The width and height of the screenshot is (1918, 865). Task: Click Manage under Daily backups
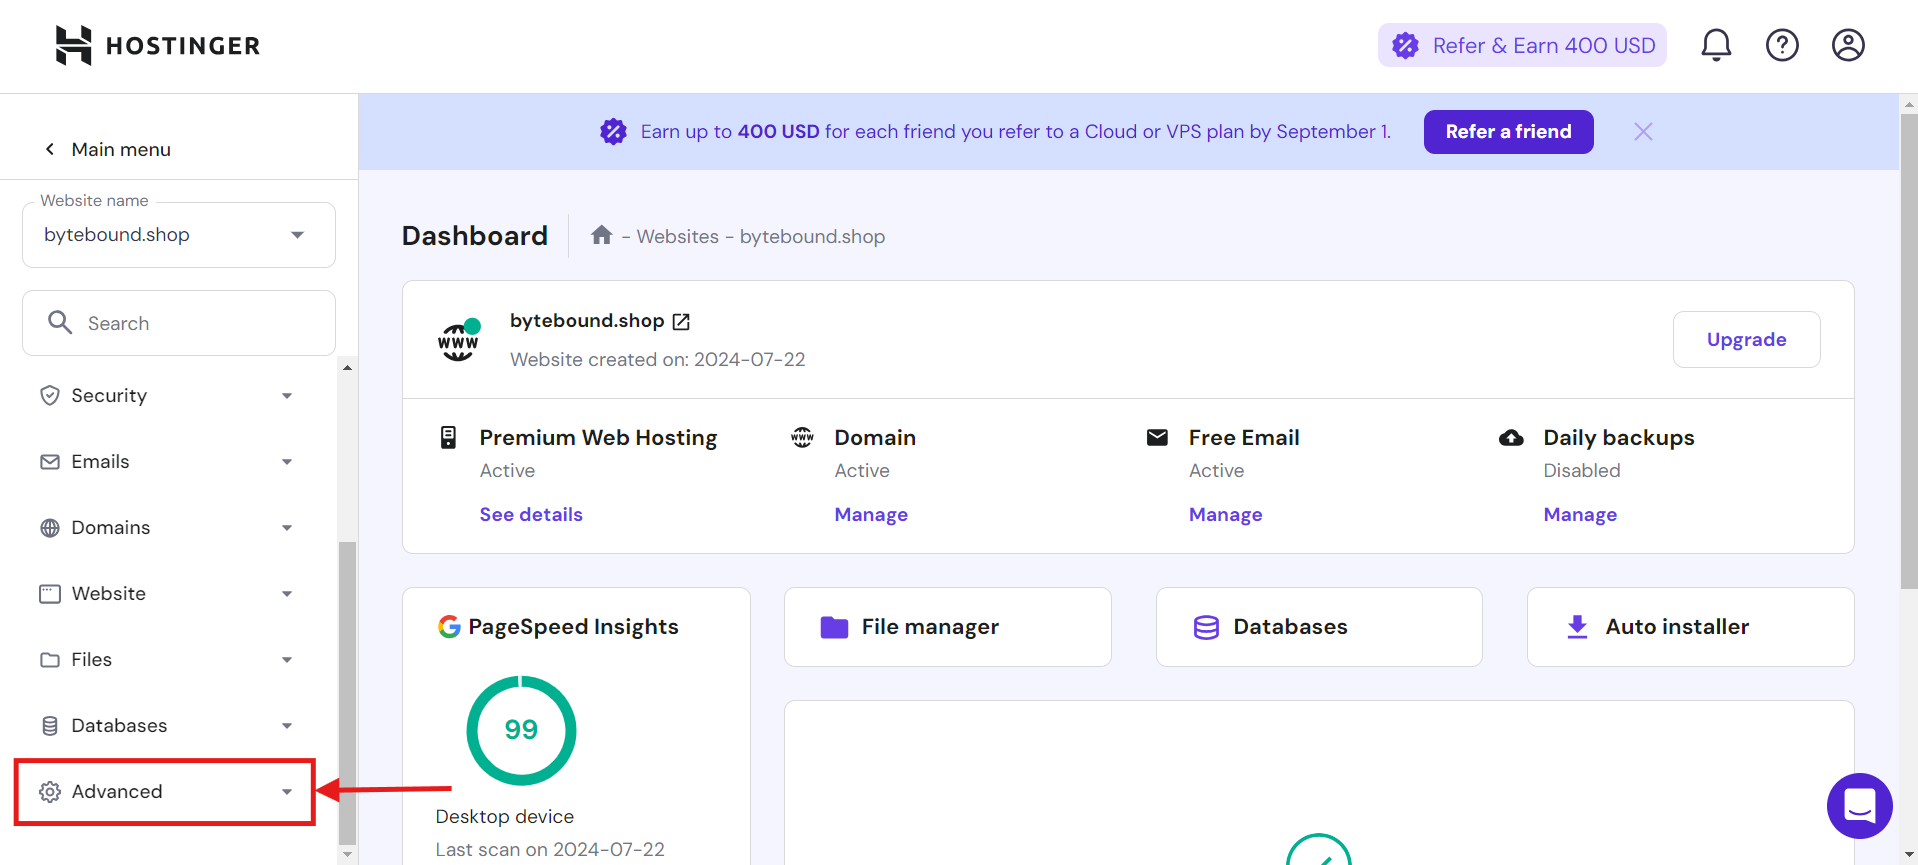tap(1580, 514)
